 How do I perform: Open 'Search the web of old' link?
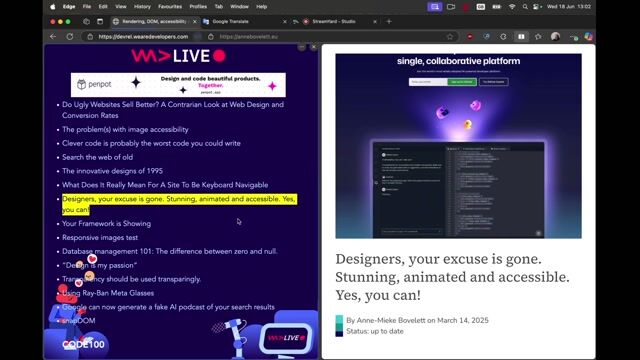pyautogui.click(x=98, y=157)
